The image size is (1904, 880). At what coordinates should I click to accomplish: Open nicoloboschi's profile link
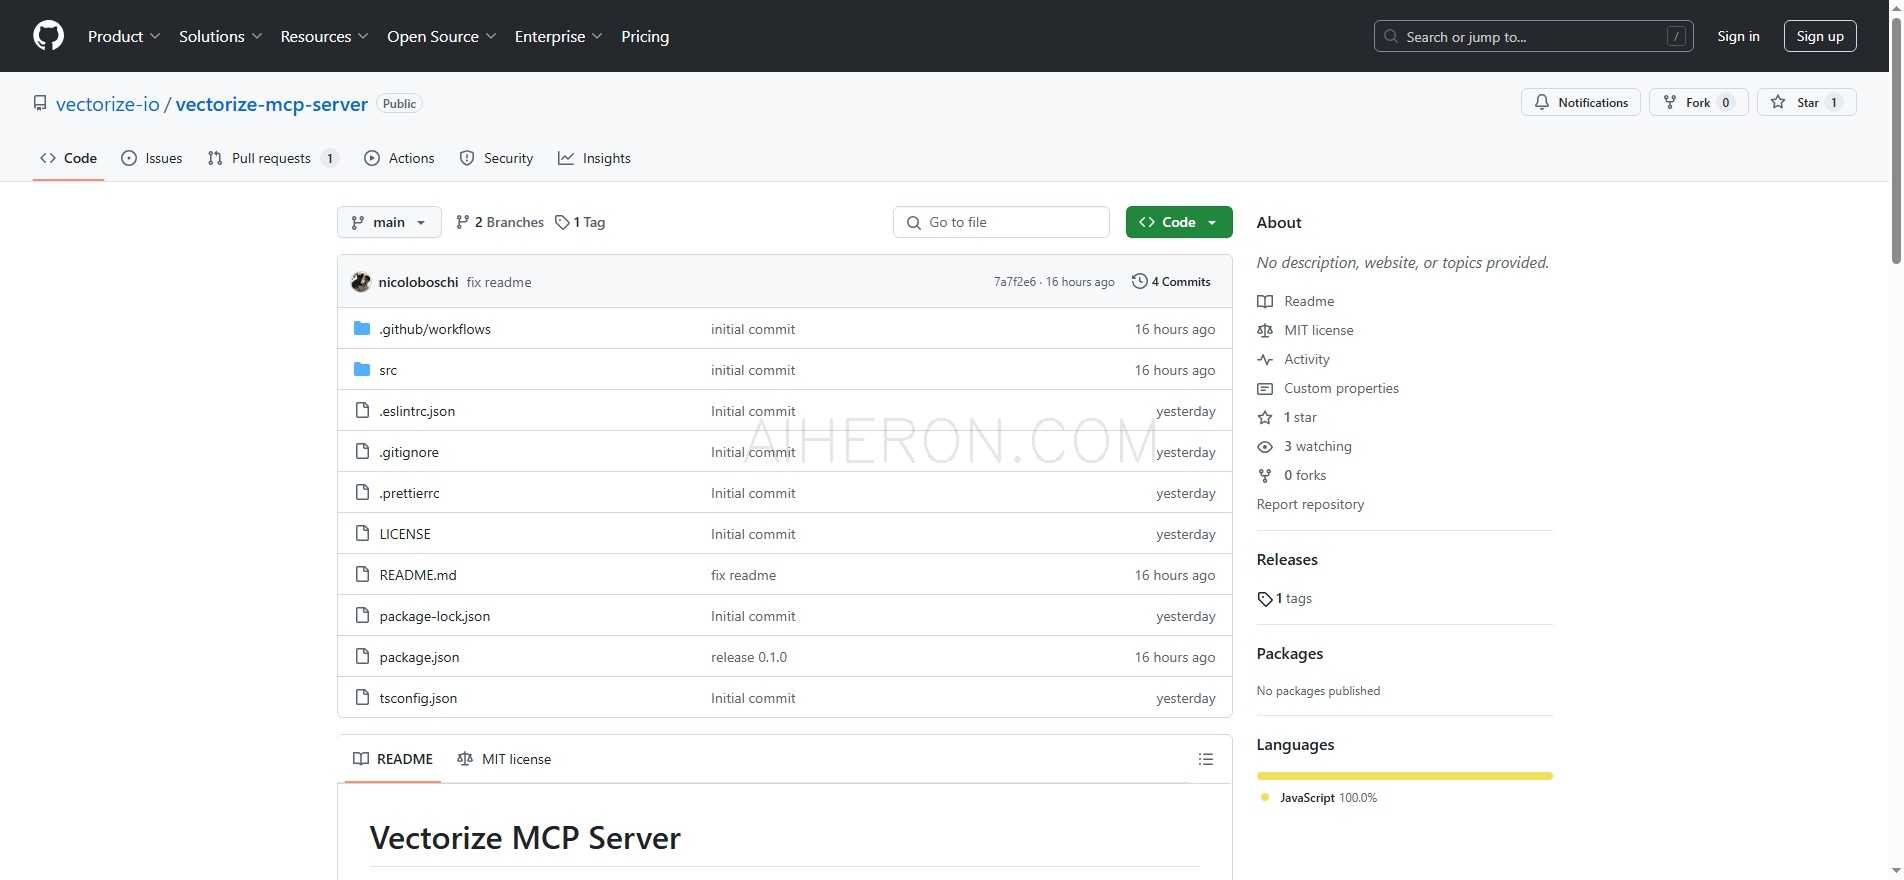click(418, 282)
